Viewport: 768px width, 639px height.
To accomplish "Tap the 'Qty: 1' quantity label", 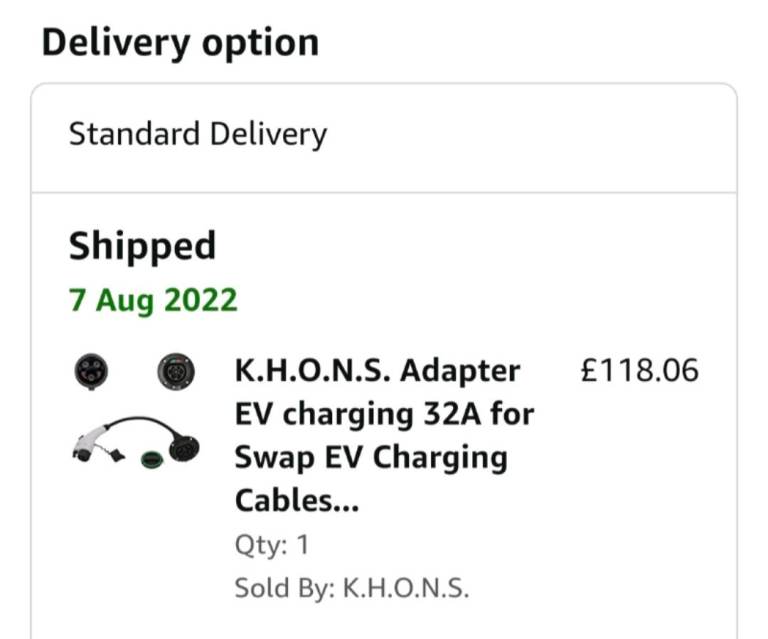I will pyautogui.click(x=272, y=545).
